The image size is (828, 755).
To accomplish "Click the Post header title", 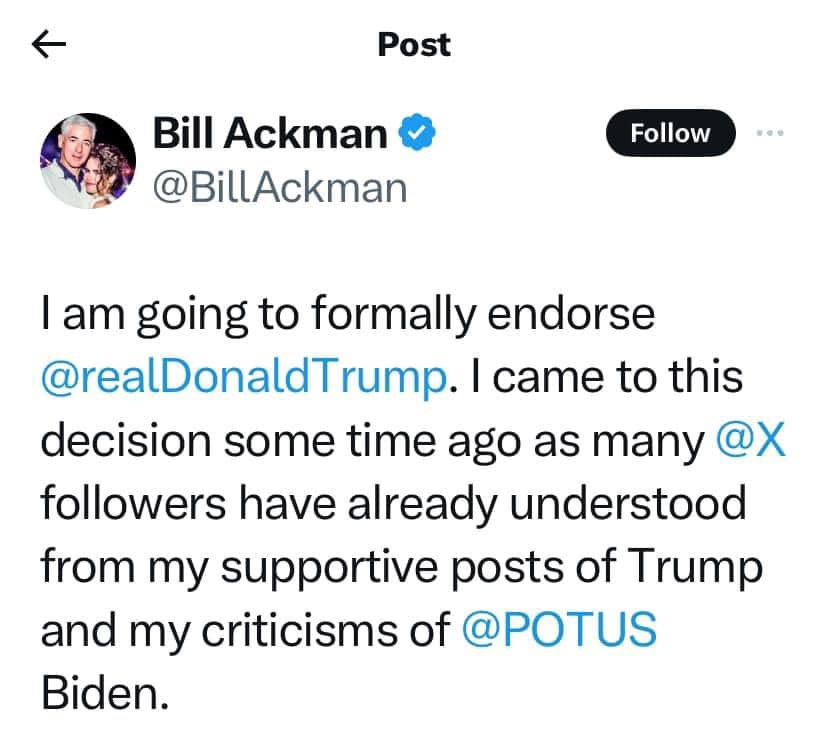I will click(414, 44).
